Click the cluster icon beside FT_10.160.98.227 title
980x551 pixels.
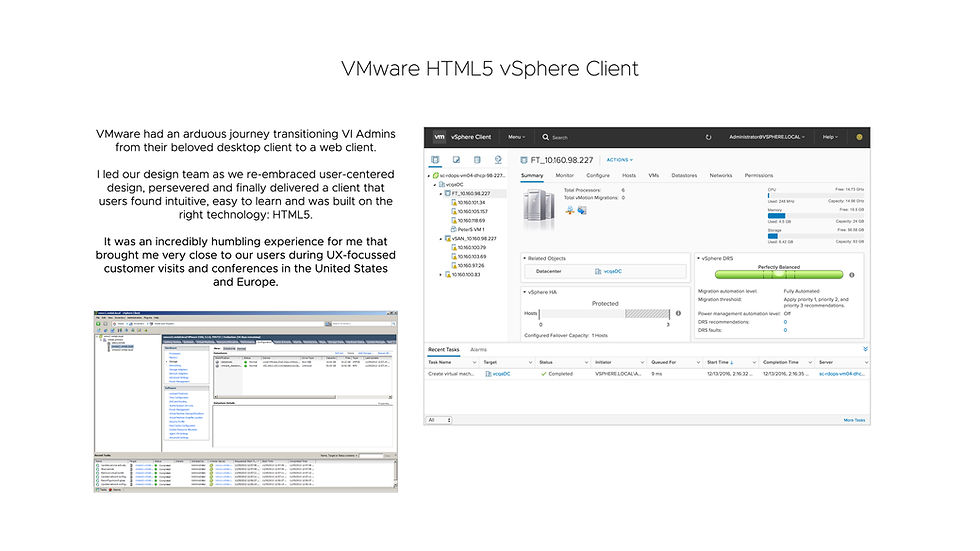524,160
